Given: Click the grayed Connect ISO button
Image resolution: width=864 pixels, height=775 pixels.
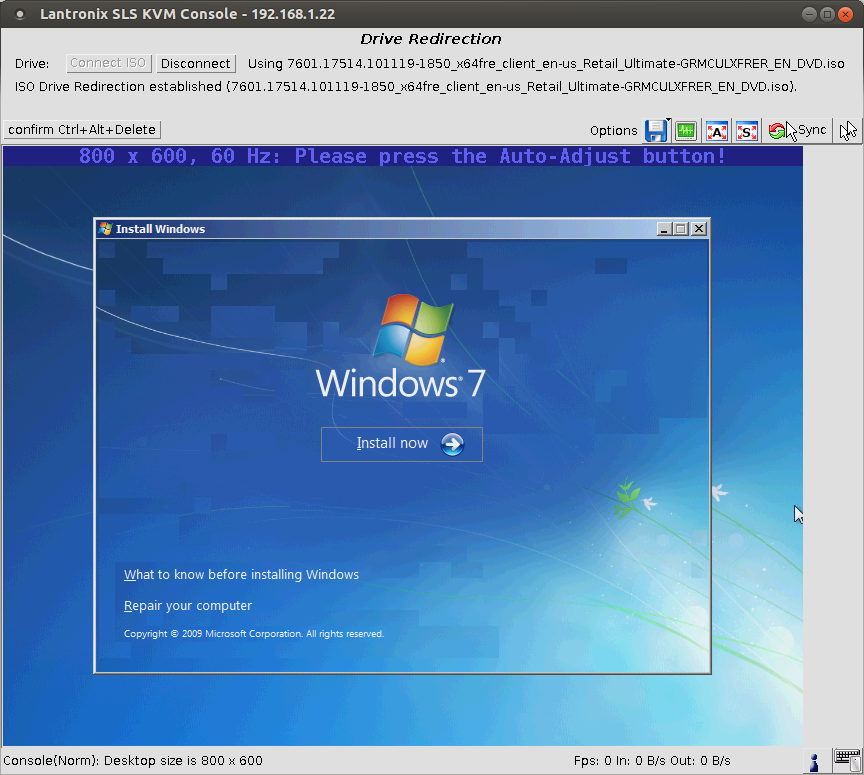Looking at the screenshot, I should (x=108, y=63).
